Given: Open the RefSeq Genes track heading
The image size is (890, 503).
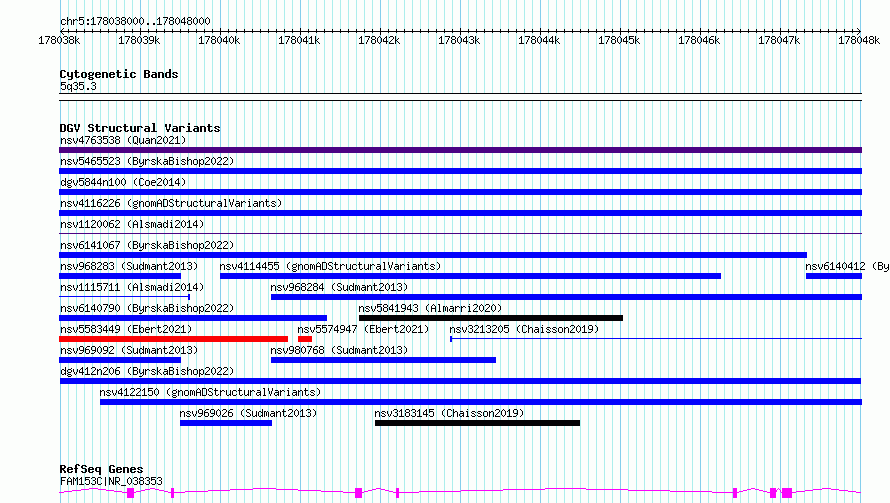Looking at the screenshot, I should click(x=102, y=469).
